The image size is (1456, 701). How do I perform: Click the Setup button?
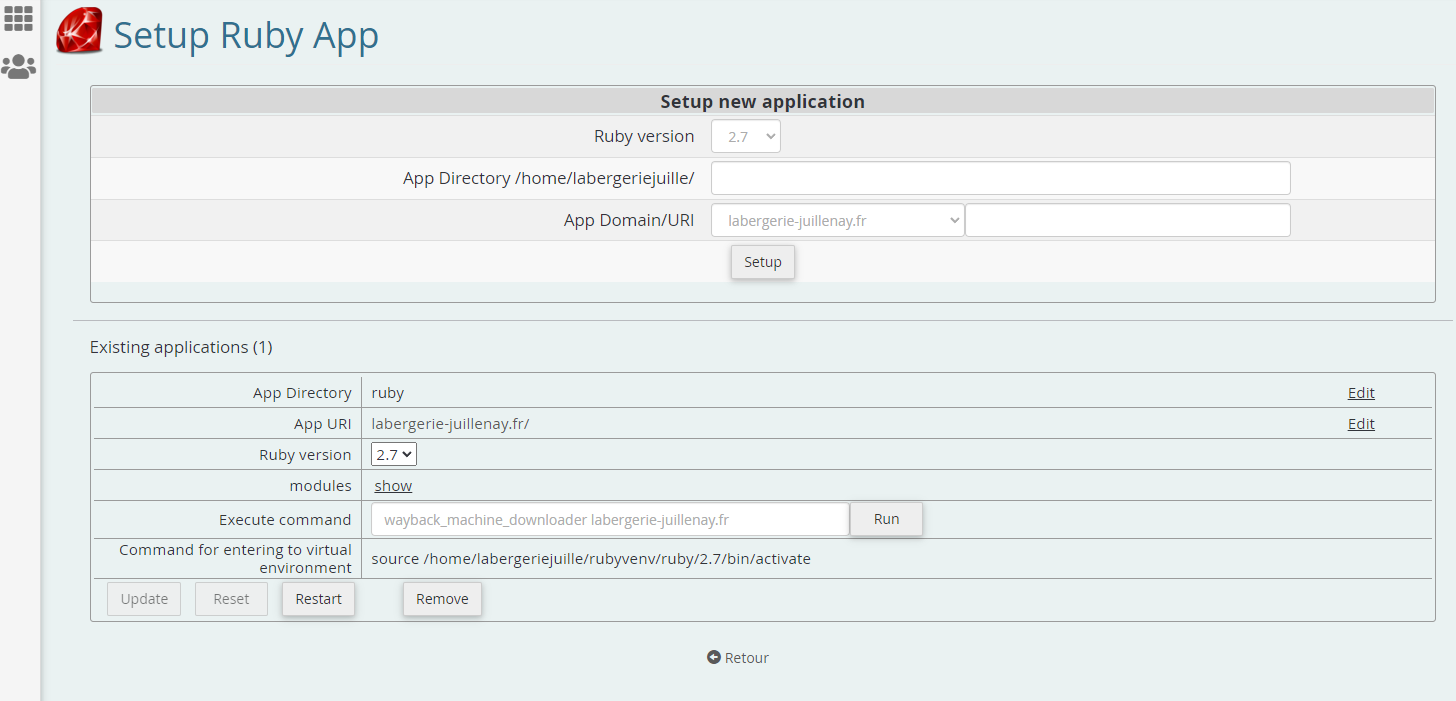pos(763,262)
